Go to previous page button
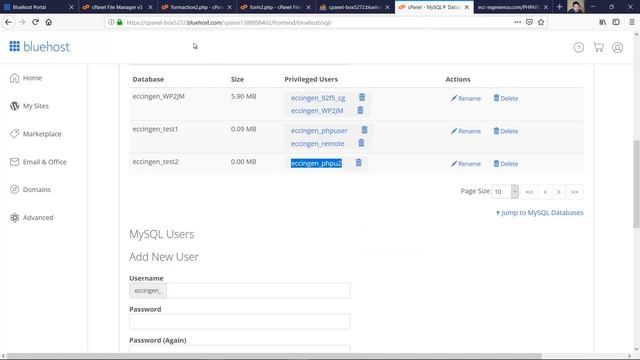Image resolution: width=640 pixels, height=360 pixels. click(545, 192)
